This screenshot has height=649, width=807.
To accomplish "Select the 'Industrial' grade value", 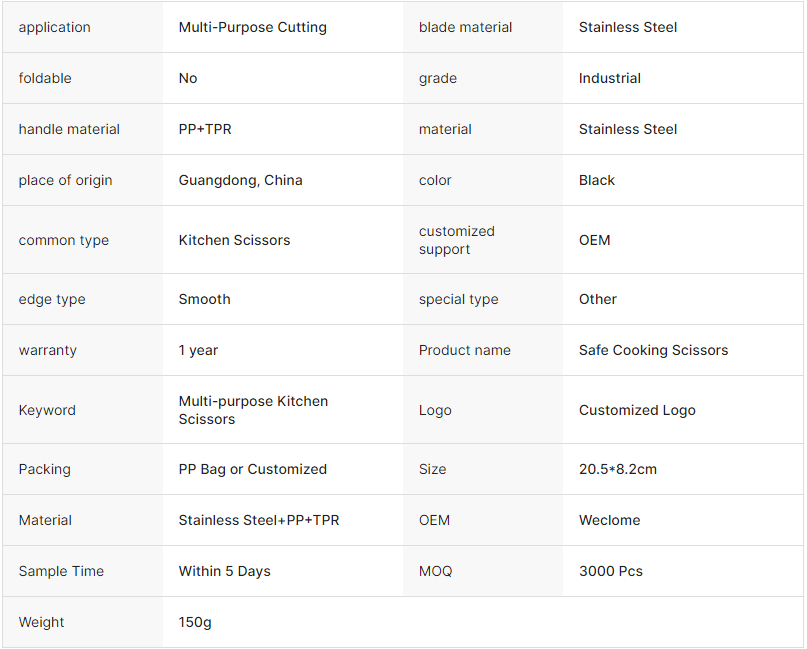I will point(609,78).
